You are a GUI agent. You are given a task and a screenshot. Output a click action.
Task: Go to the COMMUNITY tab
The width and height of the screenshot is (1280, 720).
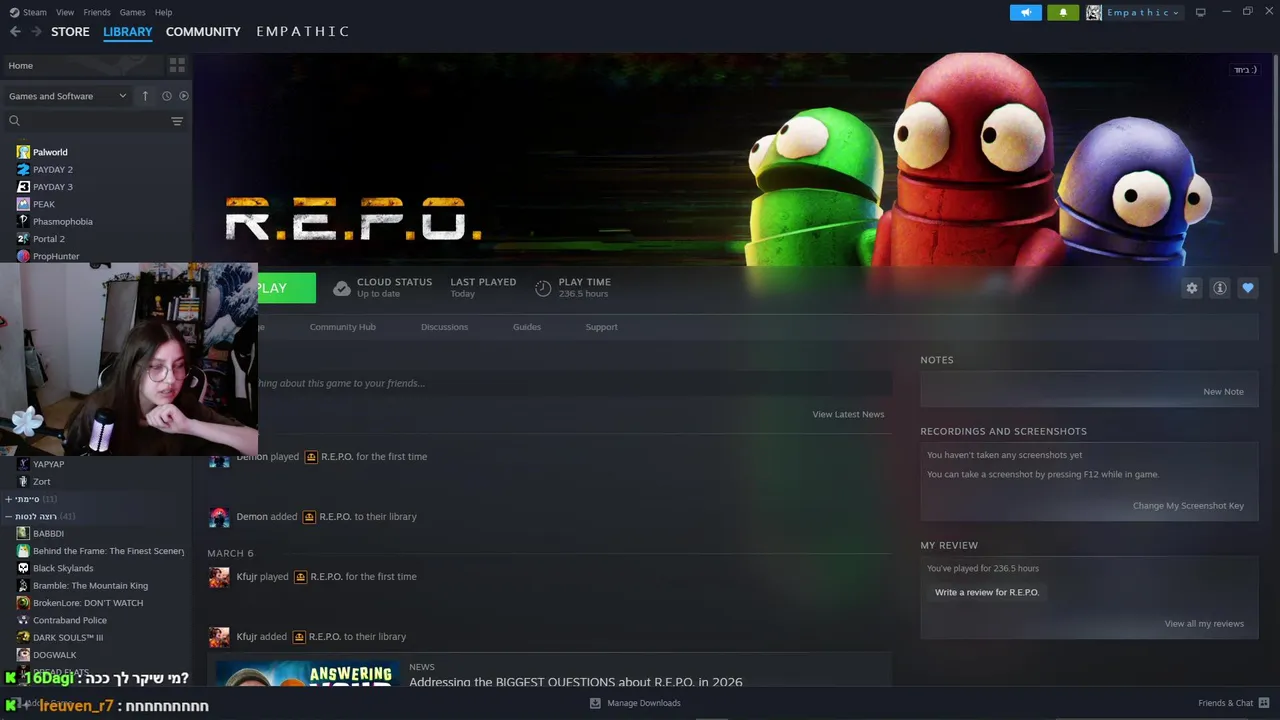203,32
